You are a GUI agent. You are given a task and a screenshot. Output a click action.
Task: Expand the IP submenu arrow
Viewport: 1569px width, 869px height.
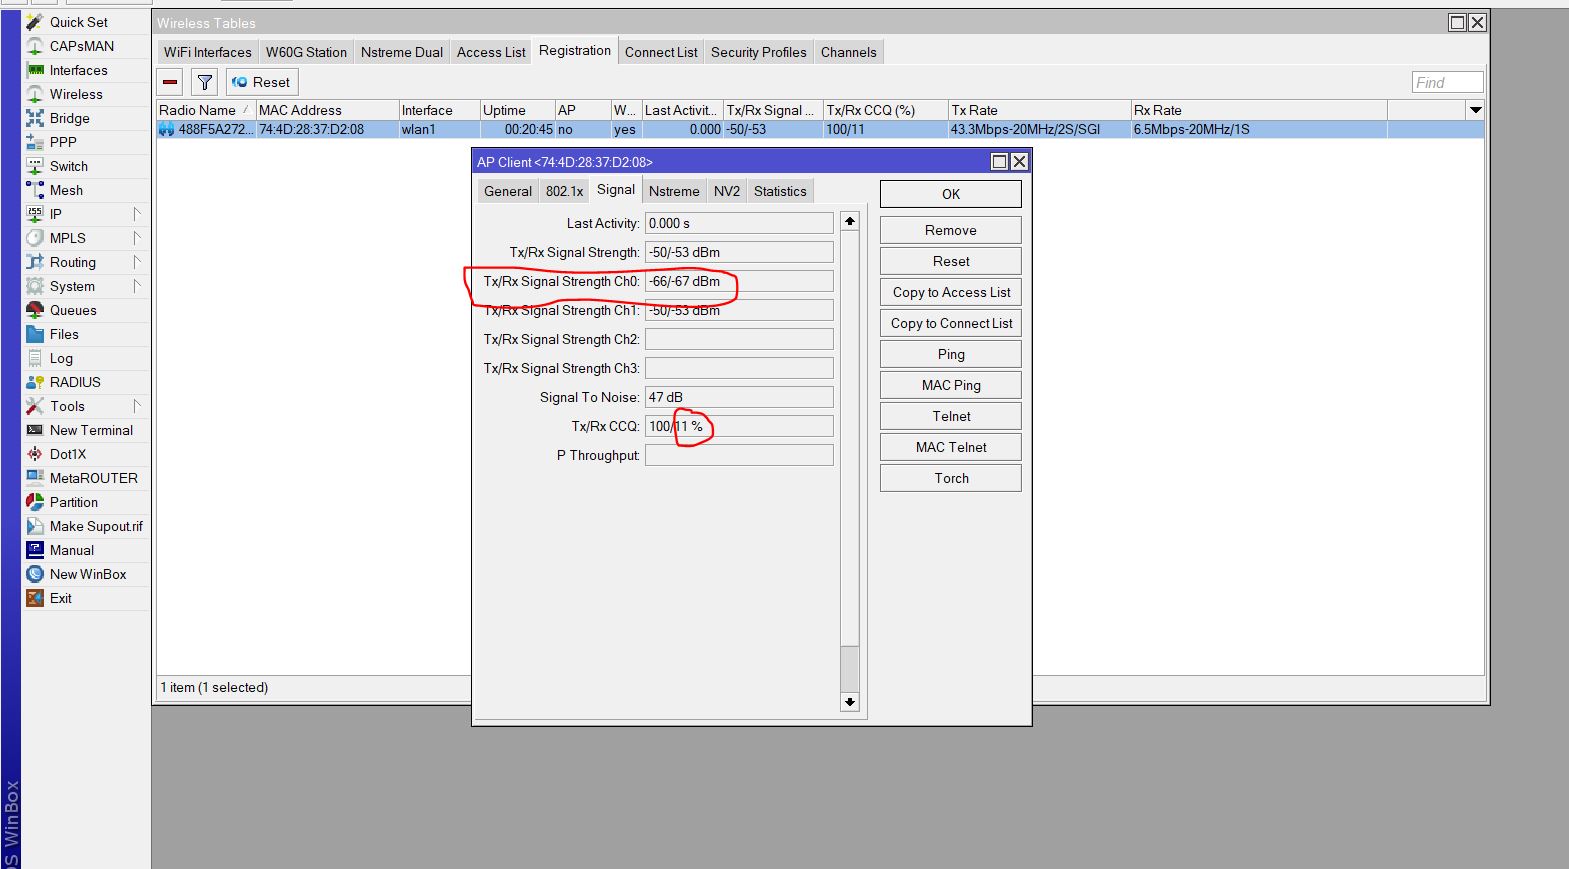137,214
